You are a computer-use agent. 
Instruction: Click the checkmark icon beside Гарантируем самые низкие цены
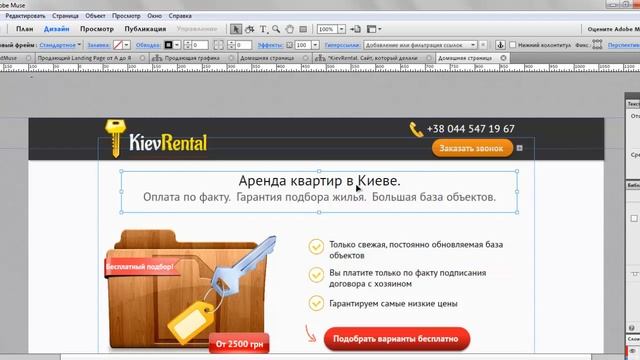316,303
